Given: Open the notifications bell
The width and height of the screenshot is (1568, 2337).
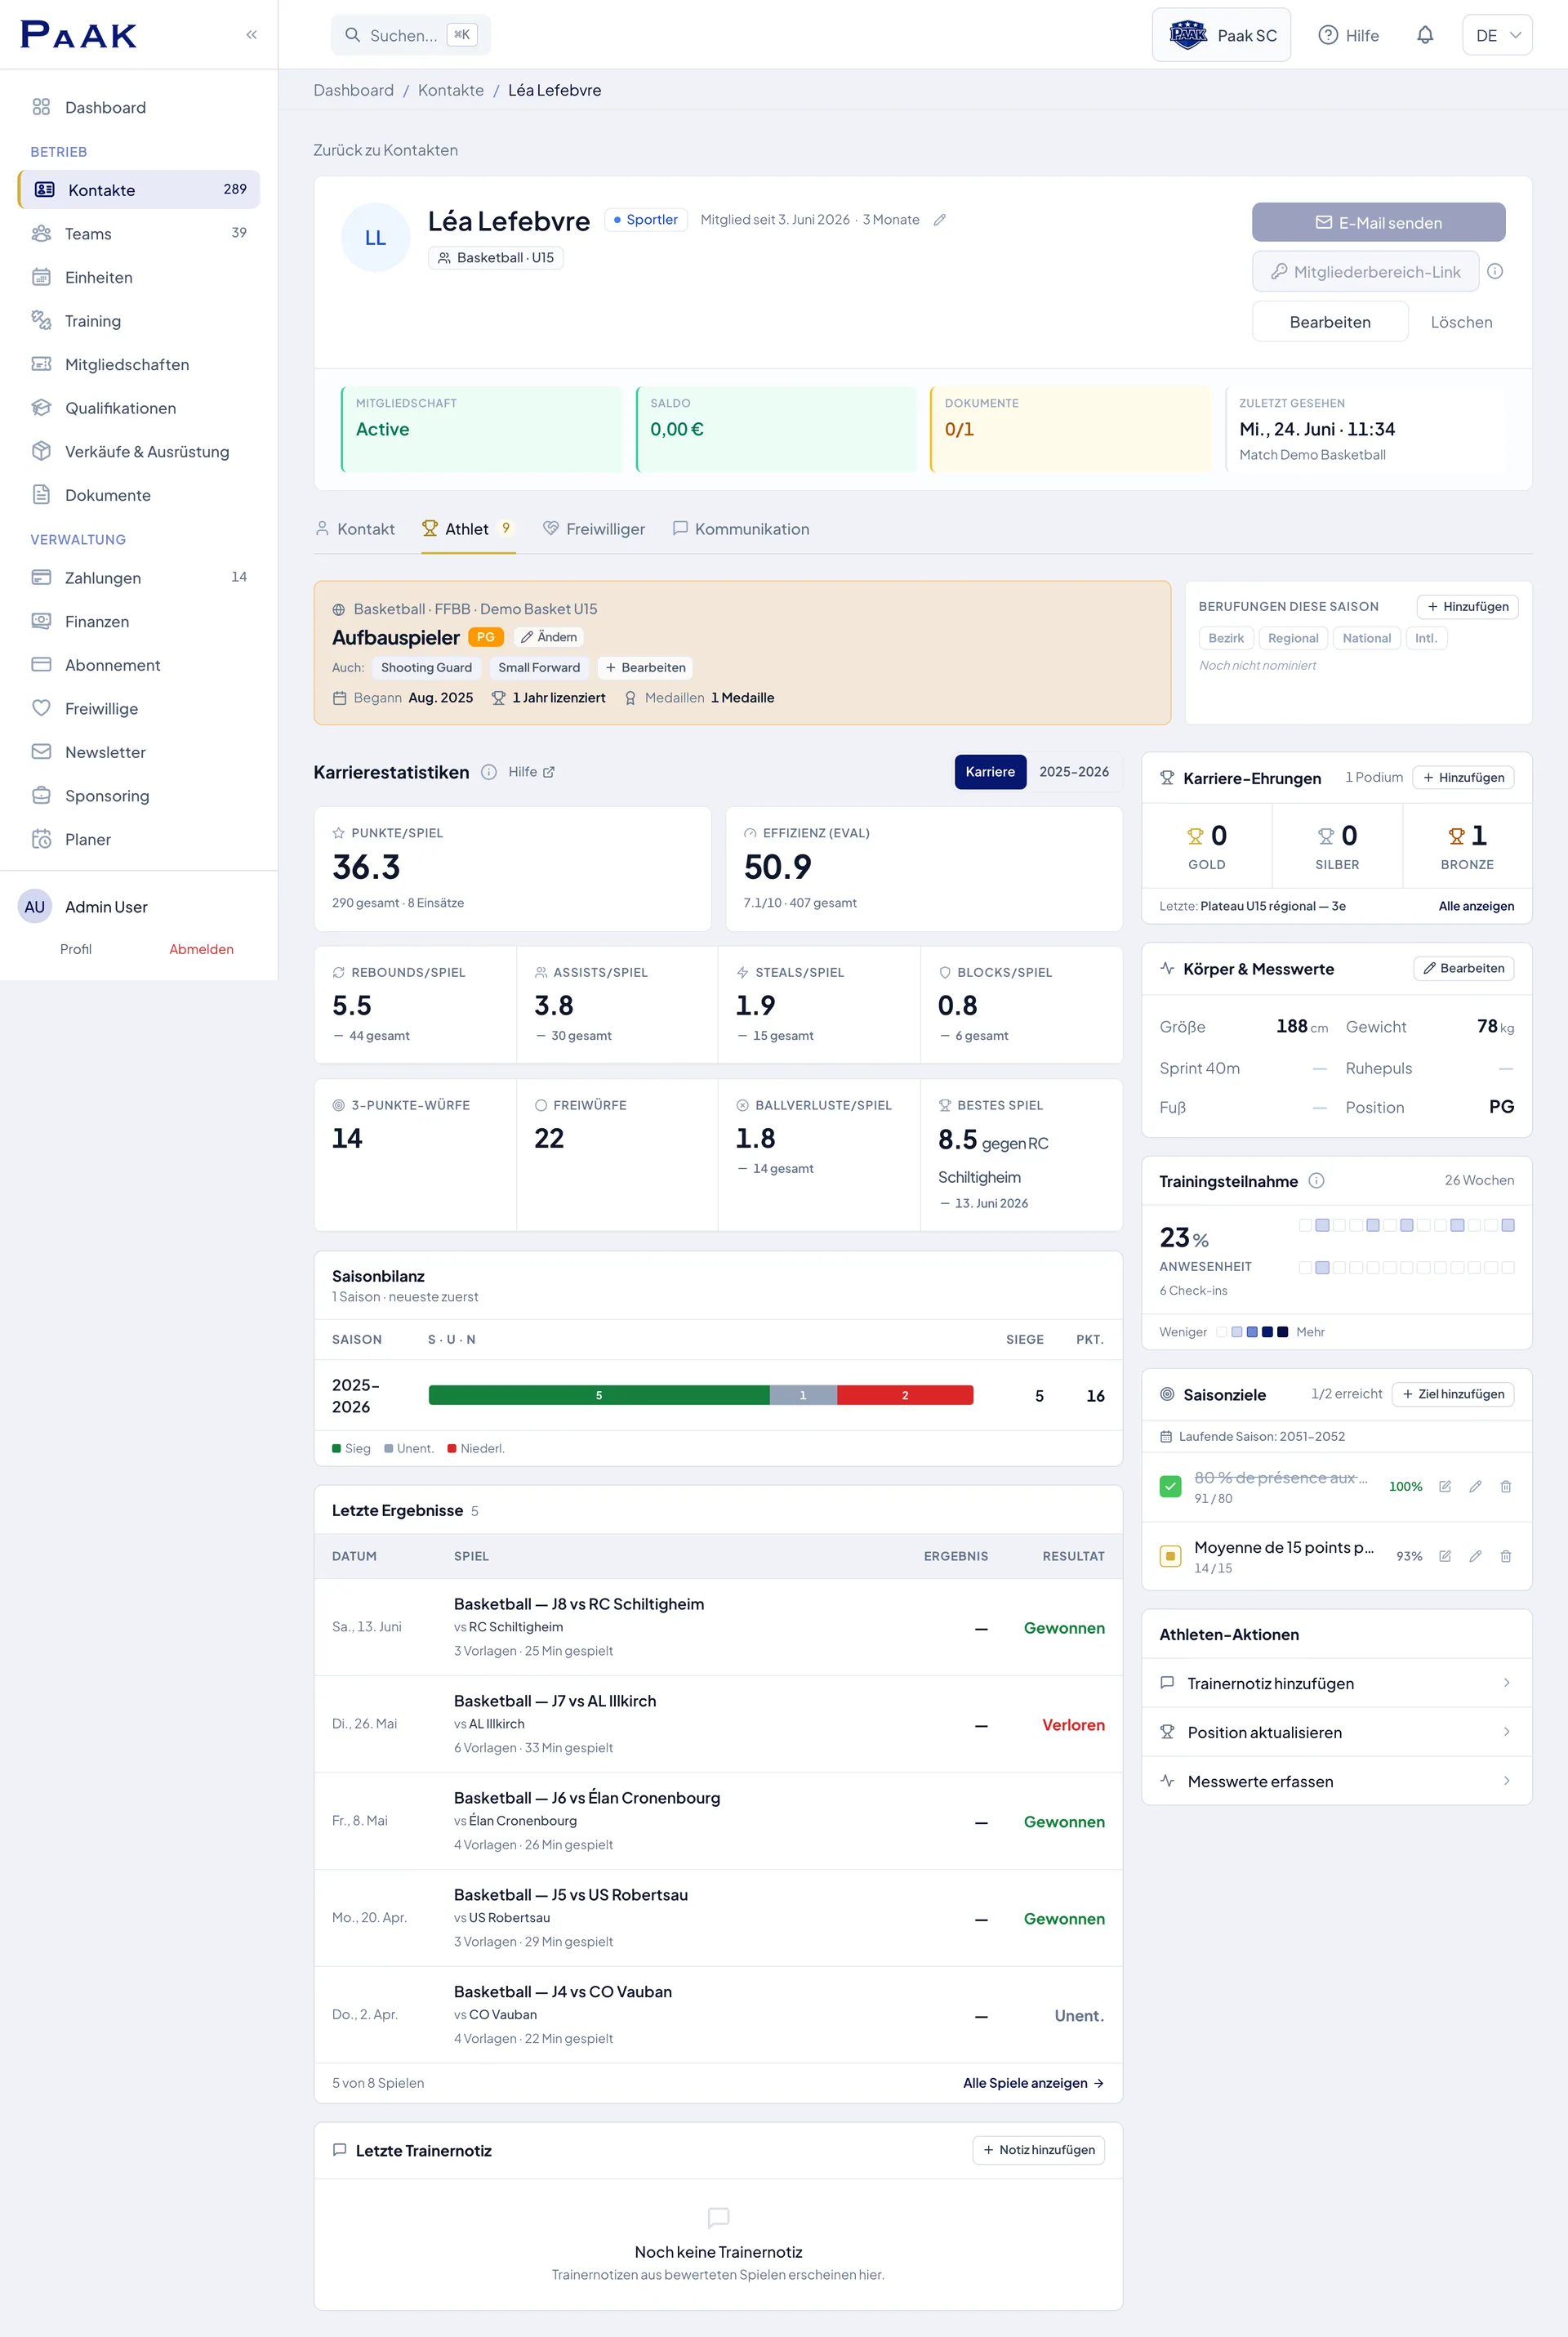Looking at the screenshot, I should pos(1425,35).
